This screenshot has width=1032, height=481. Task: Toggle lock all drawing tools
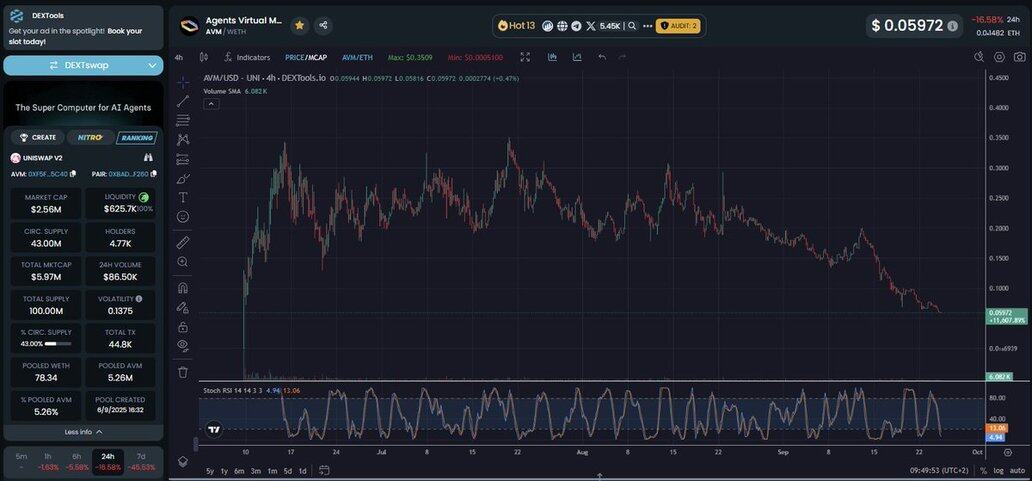(183, 326)
